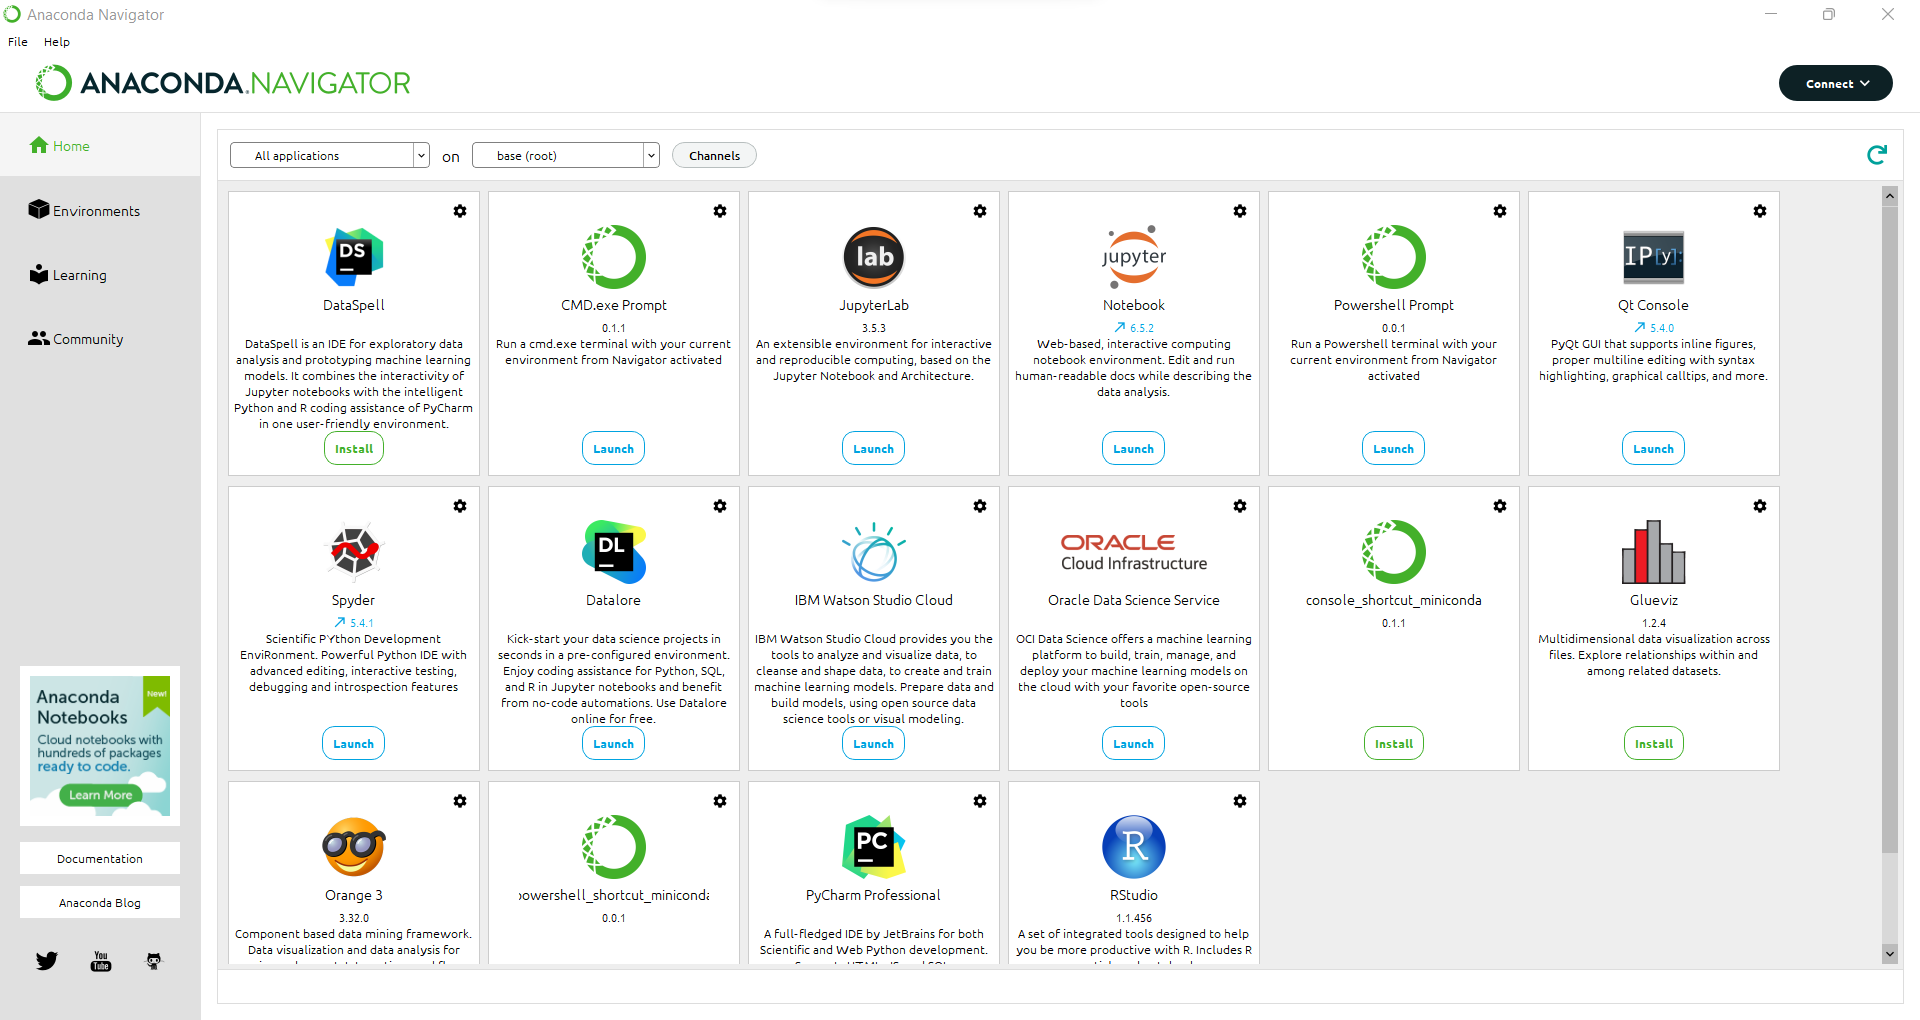Viewport: 1920px width, 1020px height.
Task: Switch to the Environments tab
Action: [96, 211]
